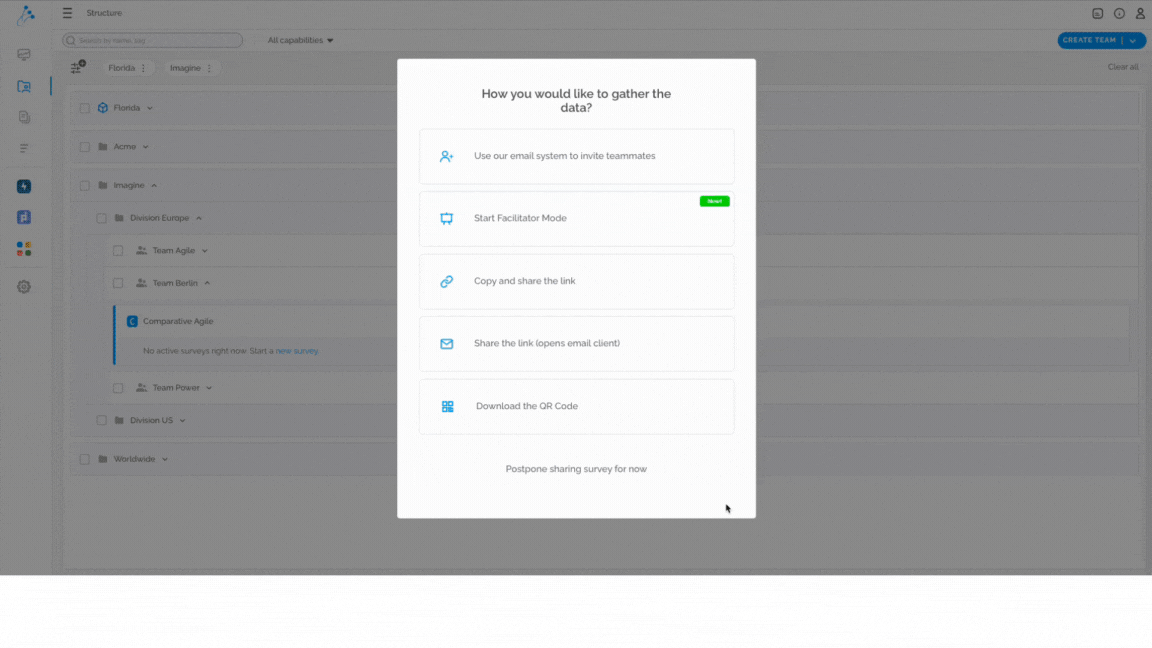Click the green New badge
Image resolution: width=1152 pixels, height=648 pixels.
(x=714, y=201)
